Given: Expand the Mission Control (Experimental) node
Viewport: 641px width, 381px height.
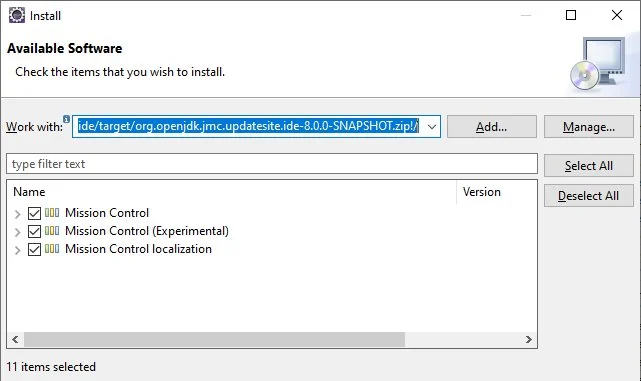Looking at the screenshot, I should coord(17,232).
